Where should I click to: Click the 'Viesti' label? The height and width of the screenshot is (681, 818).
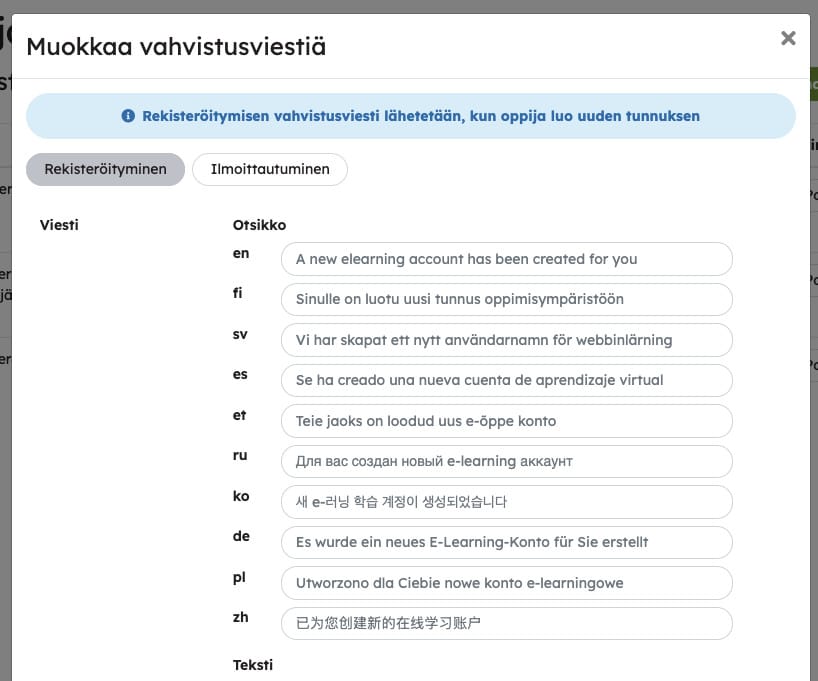tap(59, 225)
